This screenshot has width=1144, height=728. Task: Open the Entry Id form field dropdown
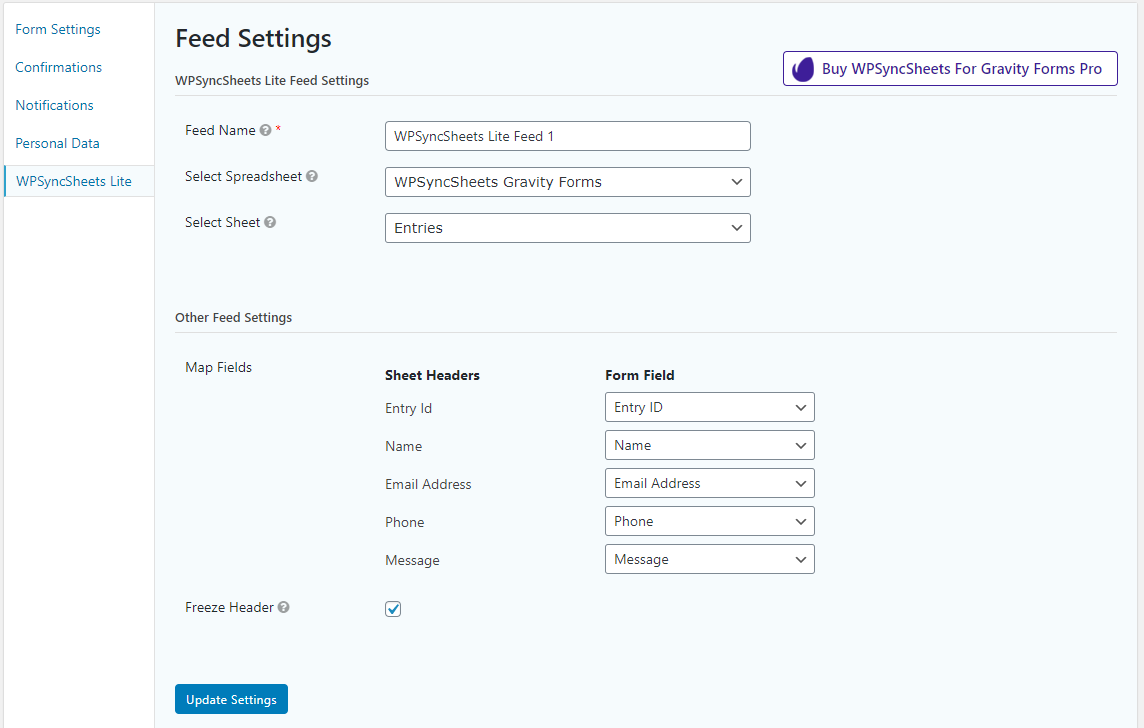pos(710,408)
